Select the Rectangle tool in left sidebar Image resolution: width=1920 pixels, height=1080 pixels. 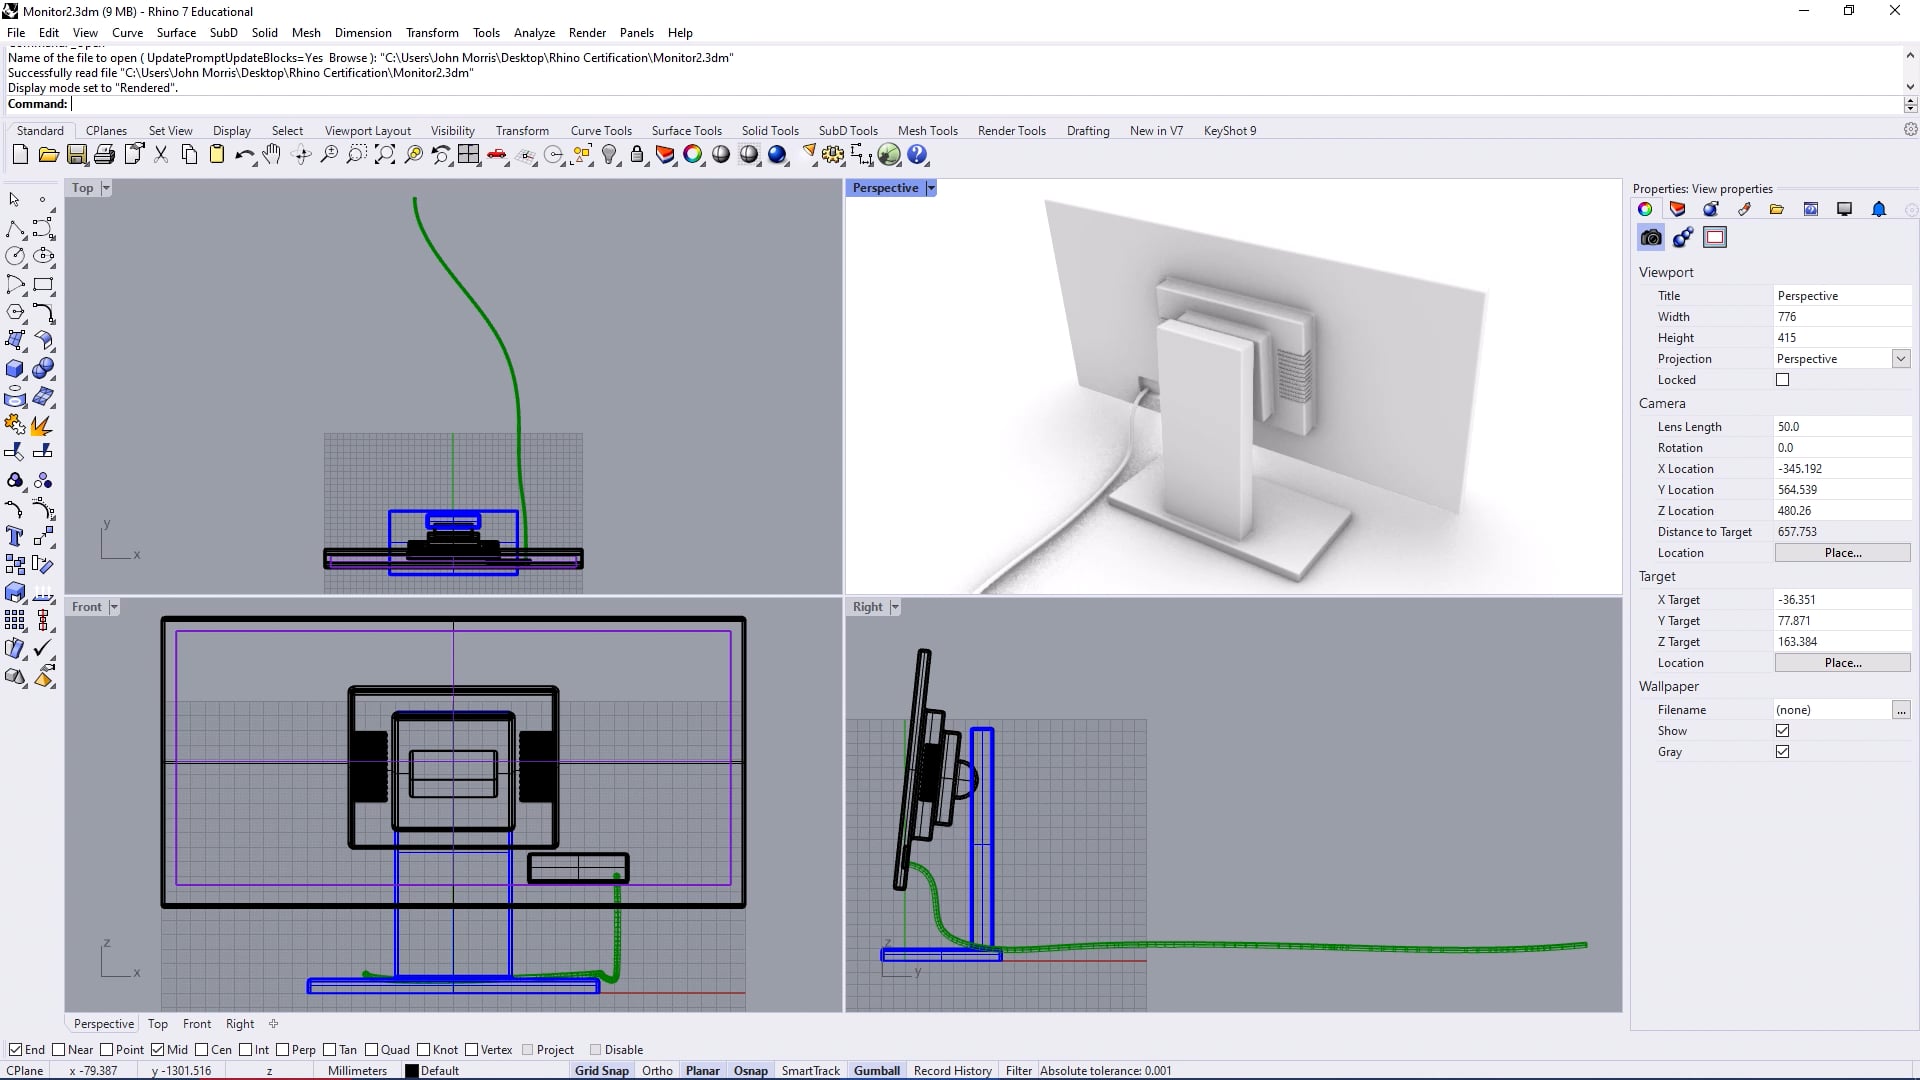pos(43,285)
